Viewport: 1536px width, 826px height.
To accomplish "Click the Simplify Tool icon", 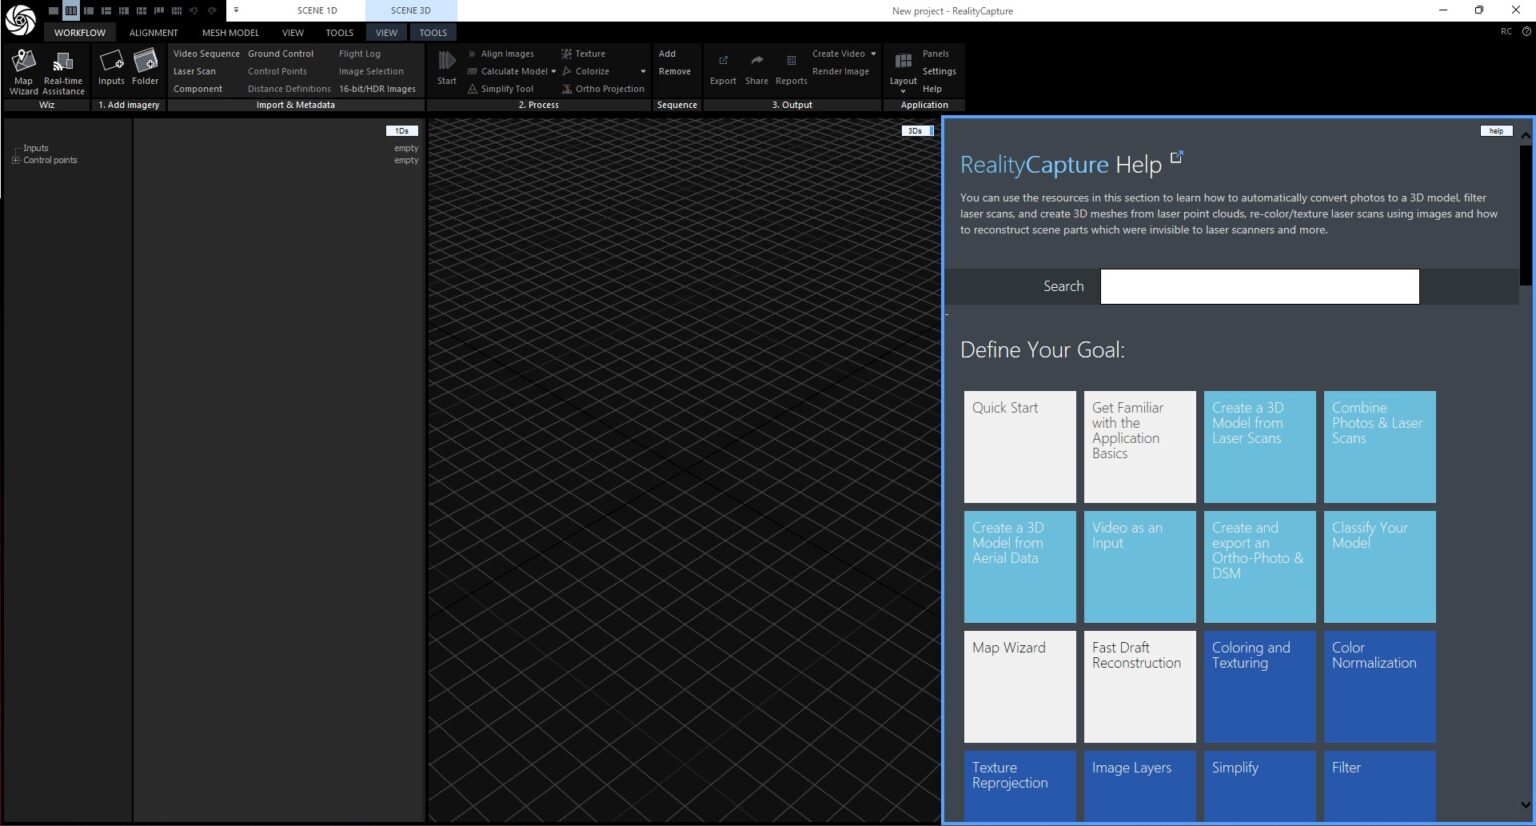I will [473, 89].
